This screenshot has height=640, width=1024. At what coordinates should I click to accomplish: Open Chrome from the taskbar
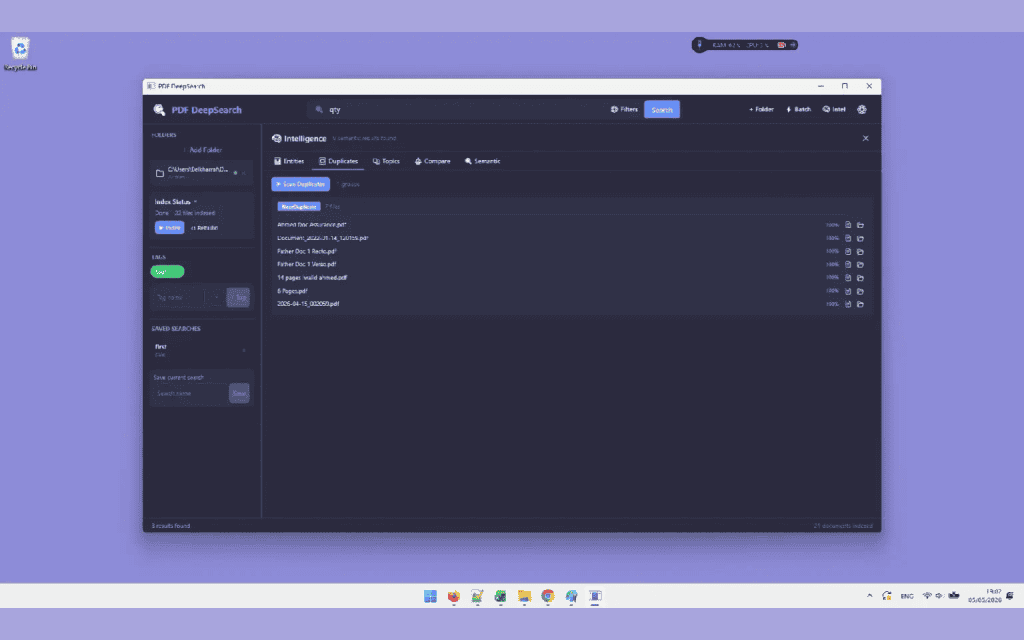tap(547, 596)
